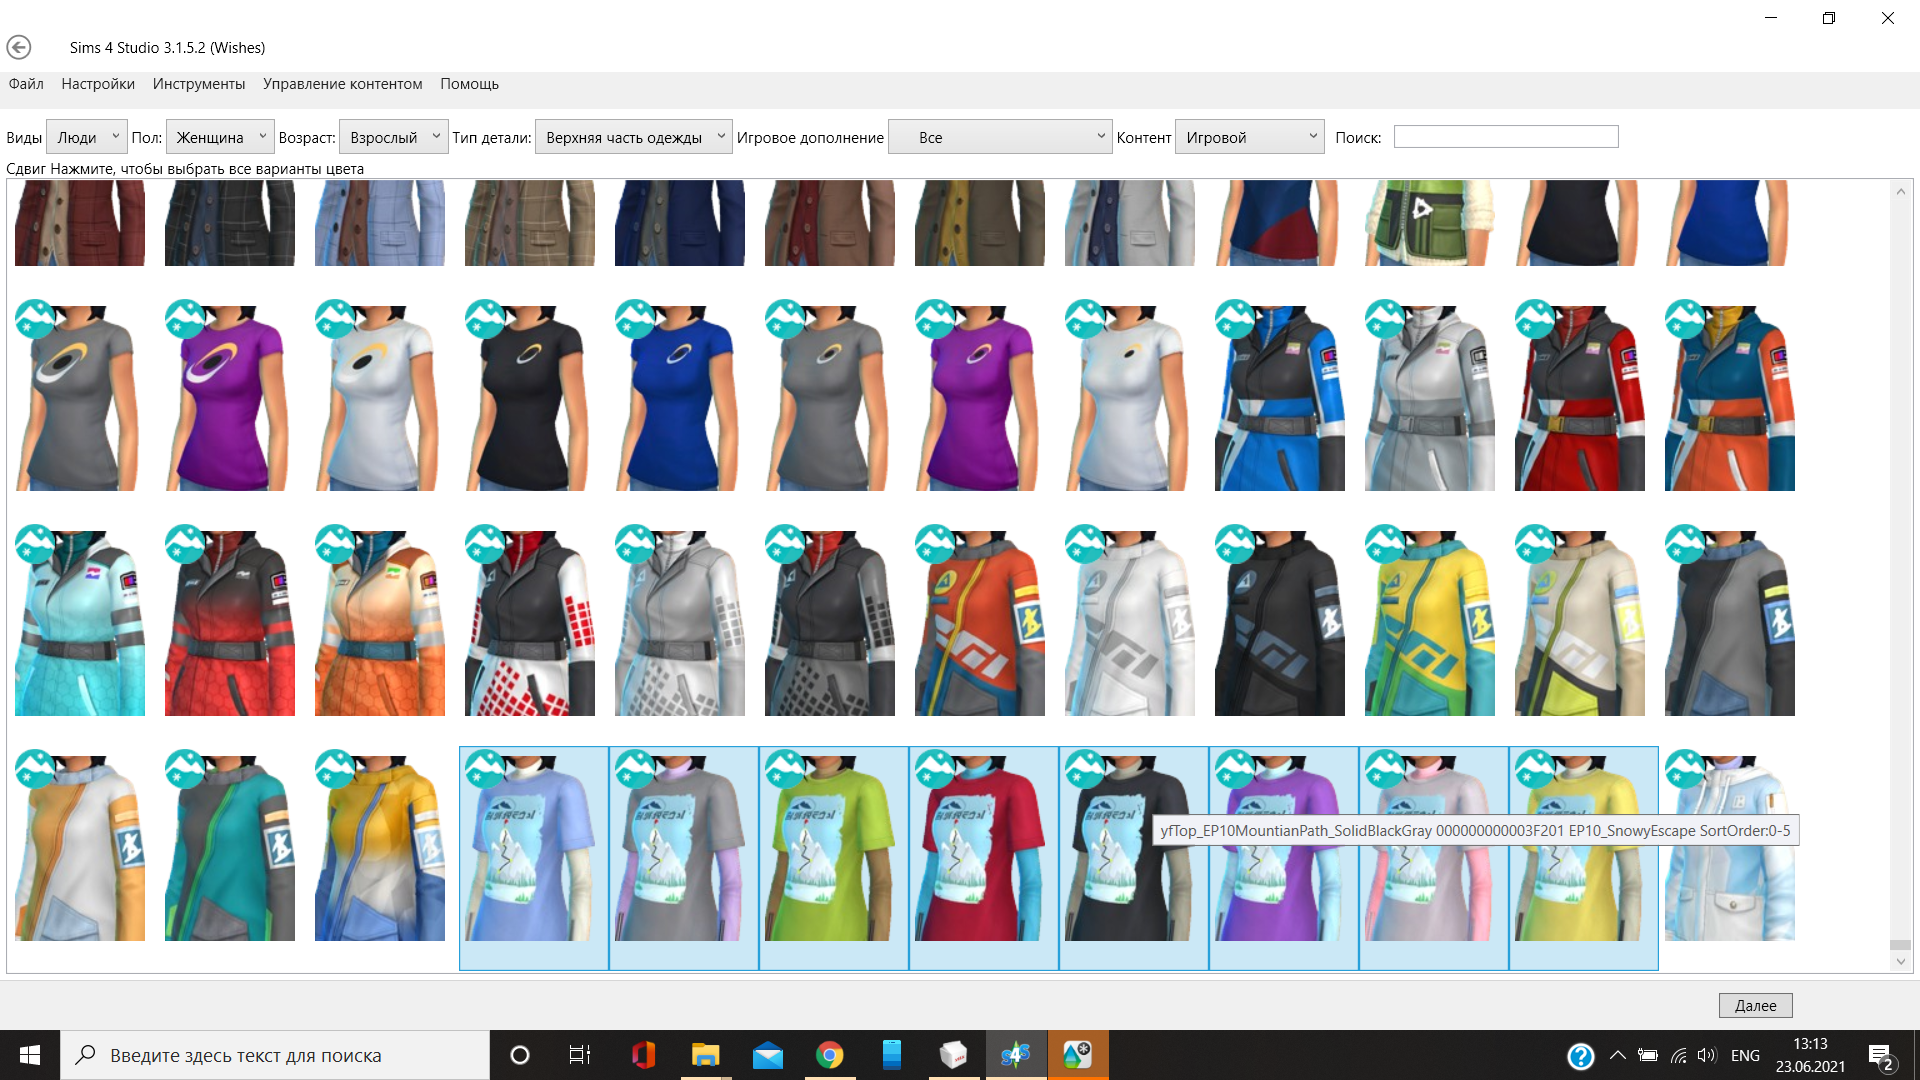This screenshot has width=1920, height=1080.
Task: Click the scrollbar down arrow
Action: 1900,962
